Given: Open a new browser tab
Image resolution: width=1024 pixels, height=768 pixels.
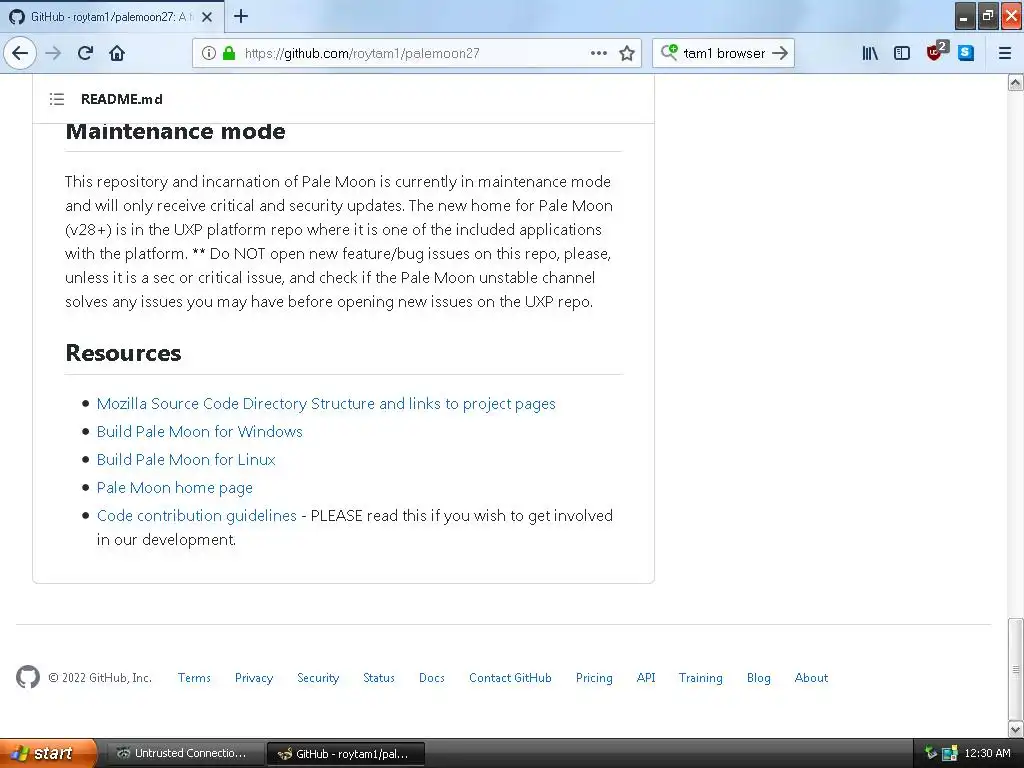Looking at the screenshot, I should (x=241, y=16).
